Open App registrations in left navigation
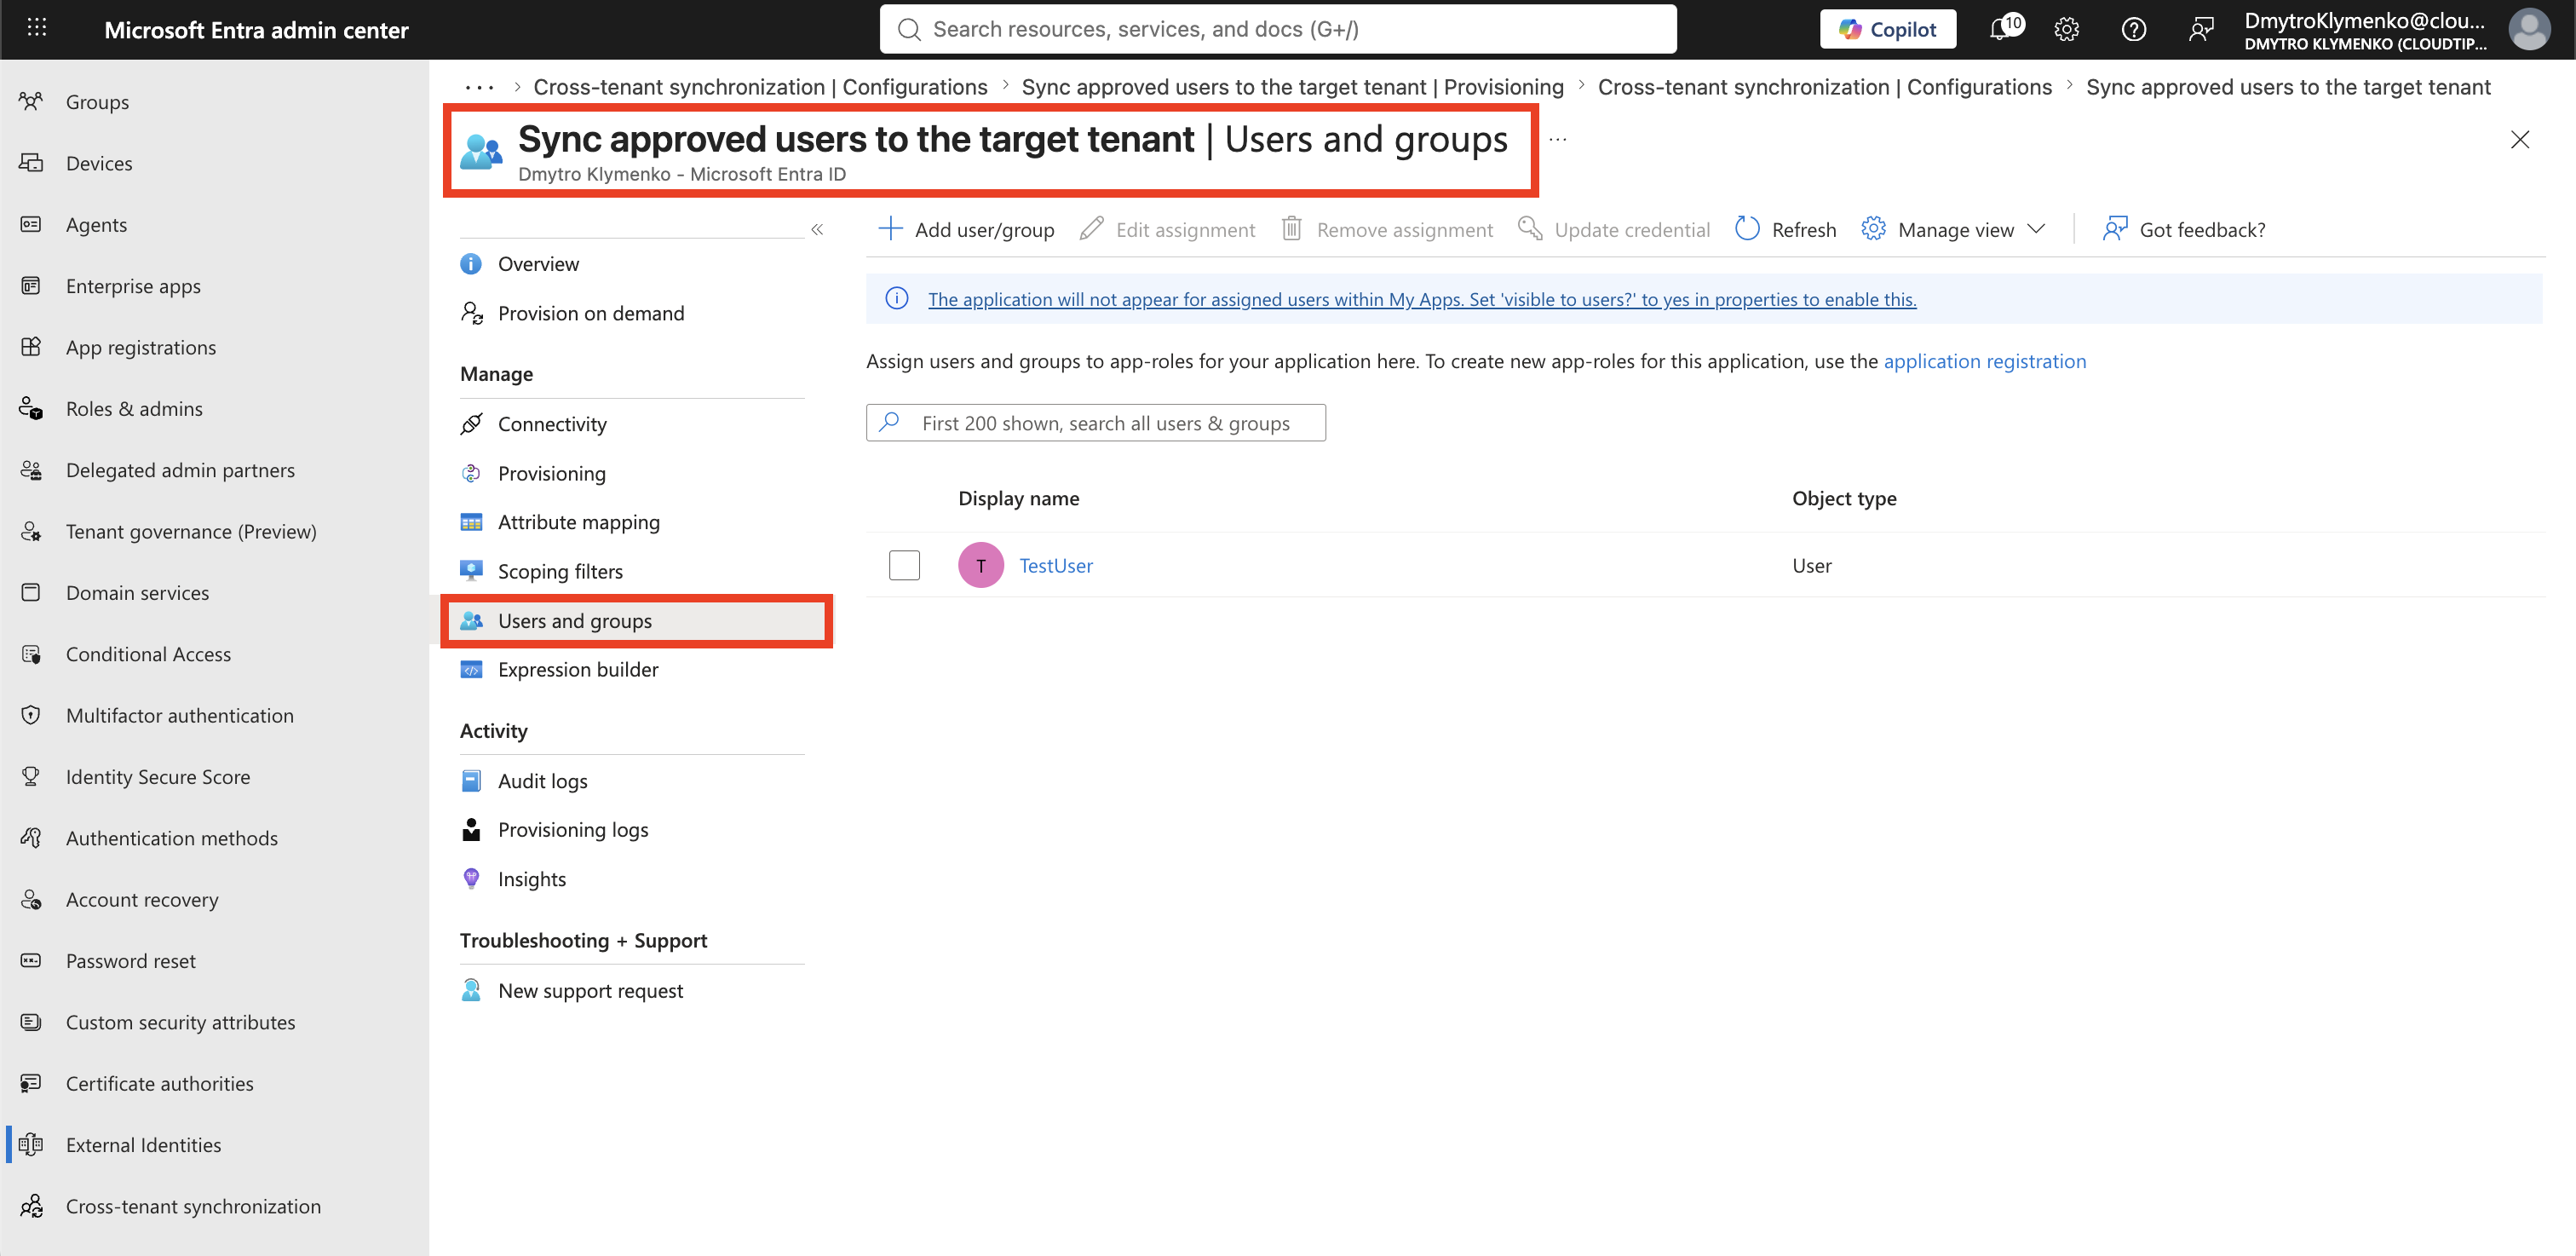The height and width of the screenshot is (1256, 2576). point(141,347)
